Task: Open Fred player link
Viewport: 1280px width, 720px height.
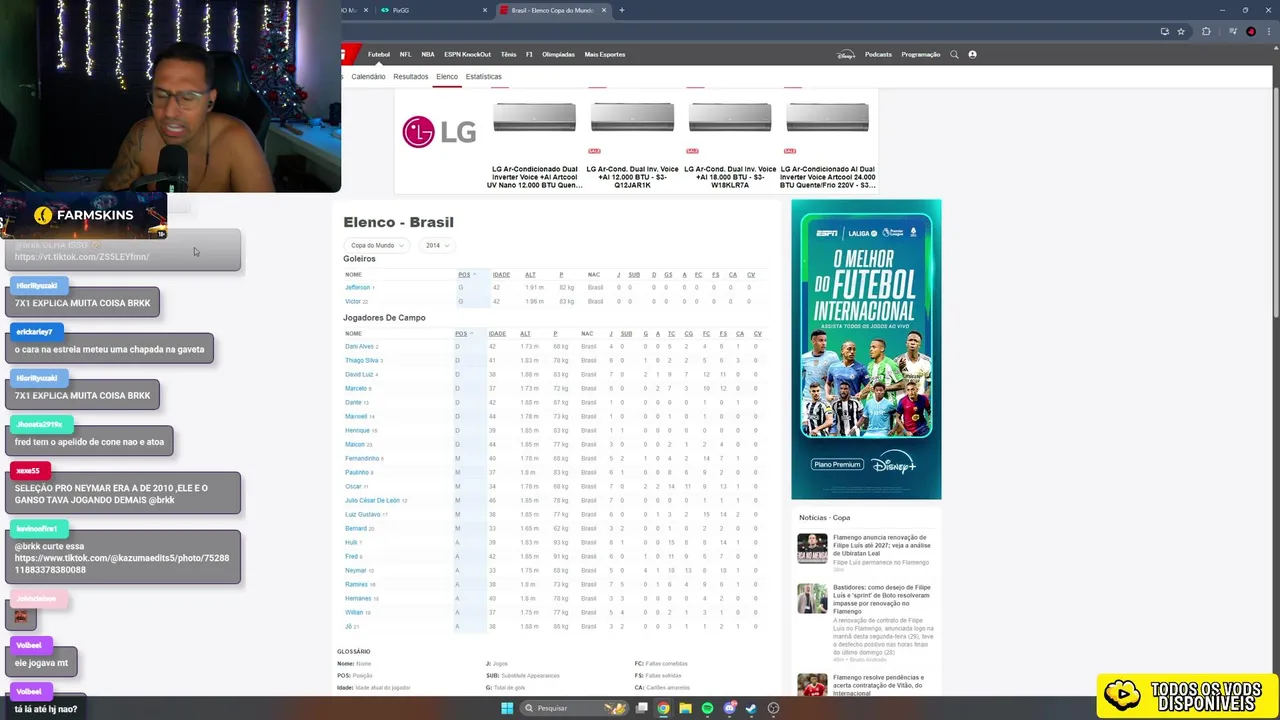Action: [x=351, y=556]
